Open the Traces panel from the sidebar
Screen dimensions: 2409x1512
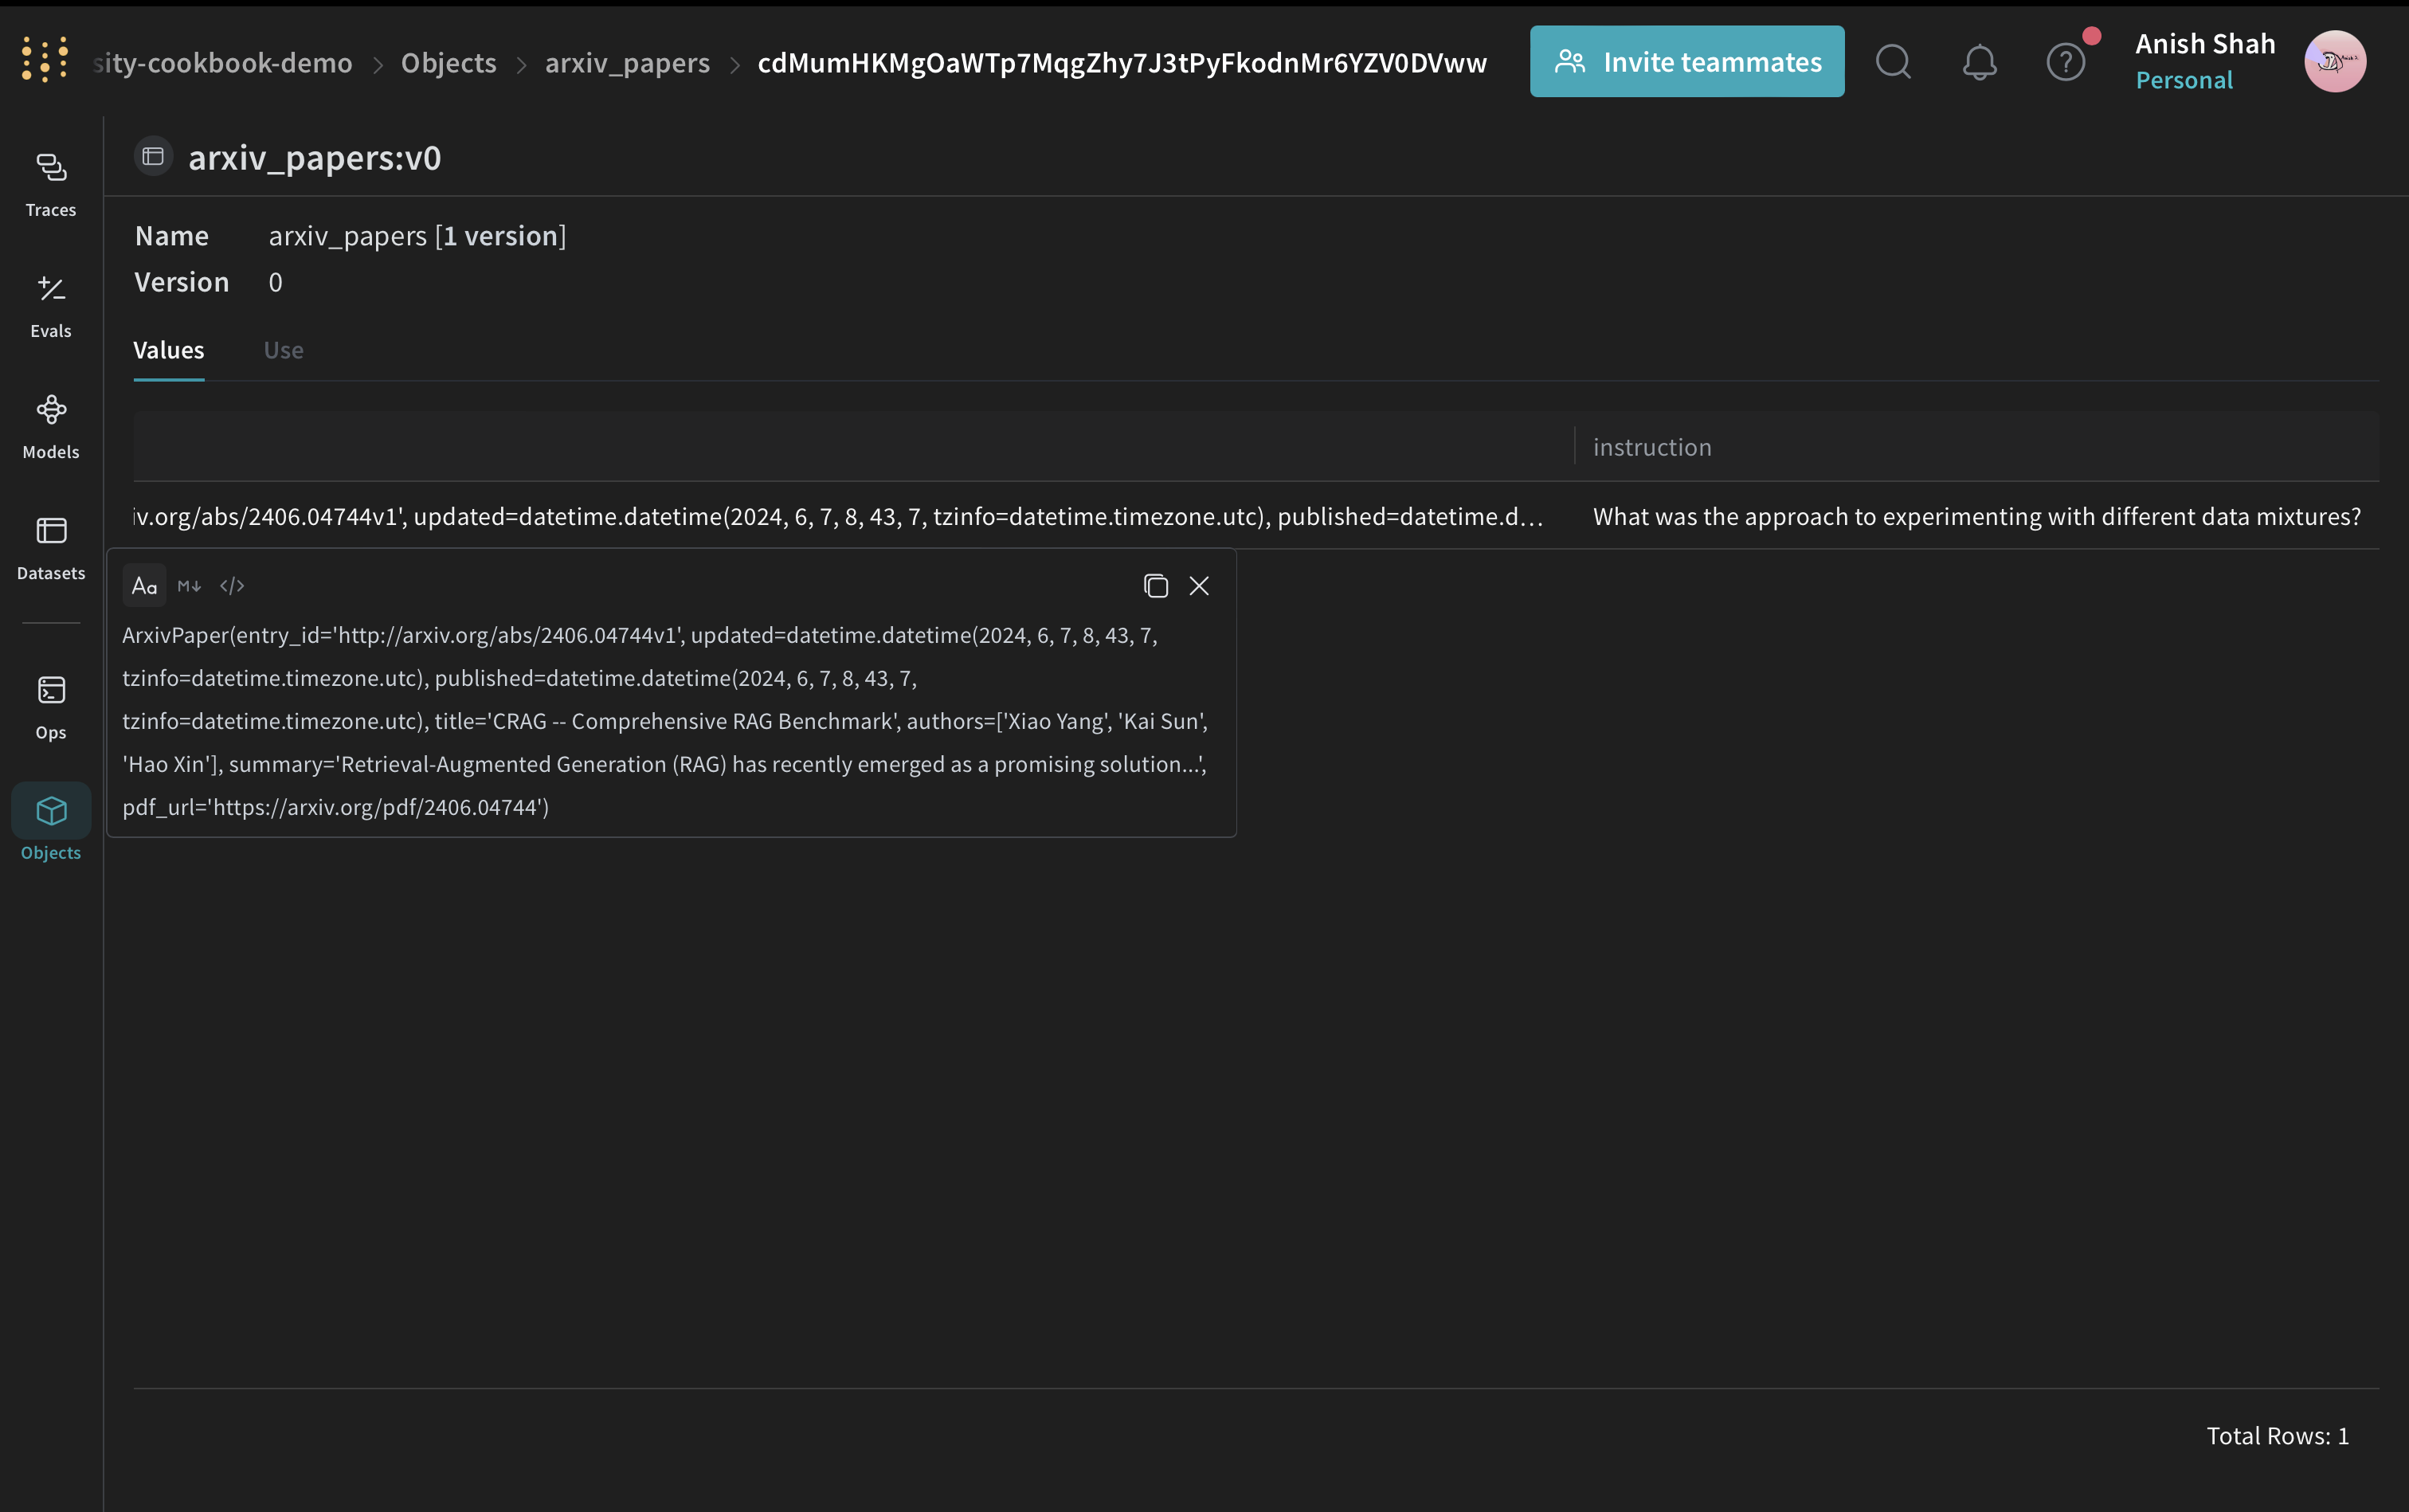50,183
